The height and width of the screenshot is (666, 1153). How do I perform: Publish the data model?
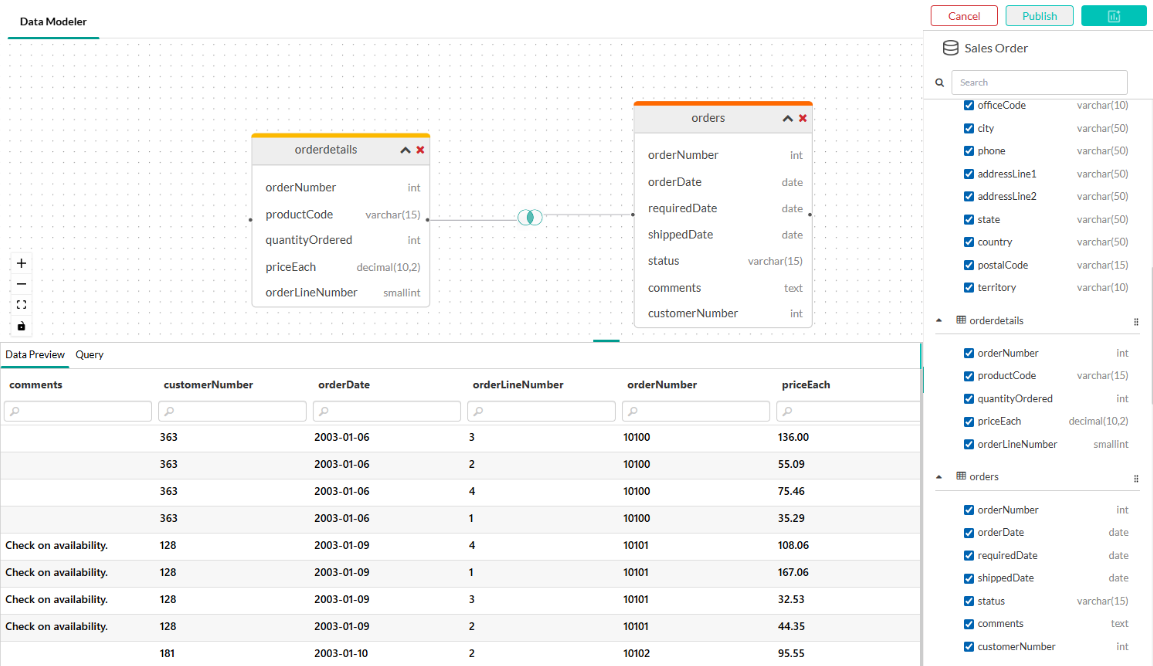coord(1039,16)
